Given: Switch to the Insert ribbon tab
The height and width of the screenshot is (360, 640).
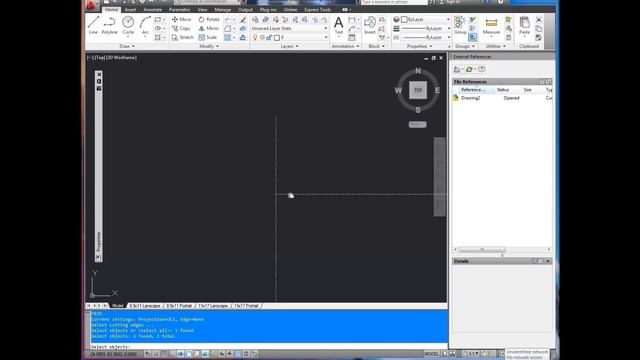Looking at the screenshot, I should coord(131,9).
